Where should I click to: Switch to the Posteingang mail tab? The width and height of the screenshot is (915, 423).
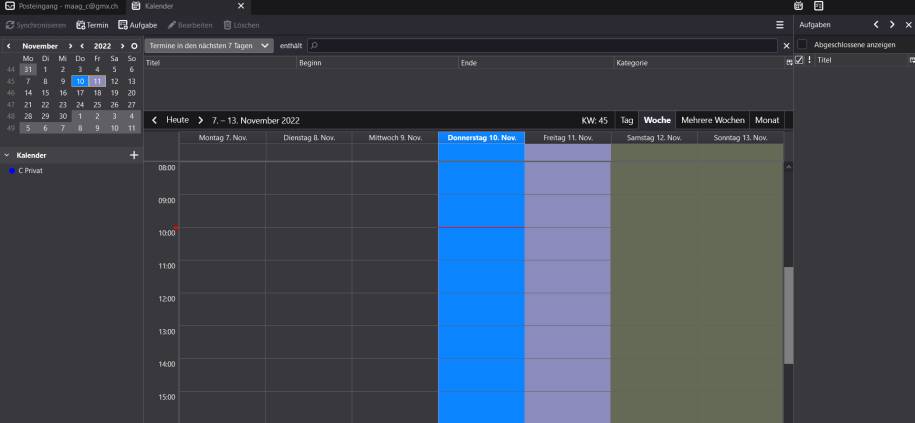pyautogui.click(x=63, y=6)
